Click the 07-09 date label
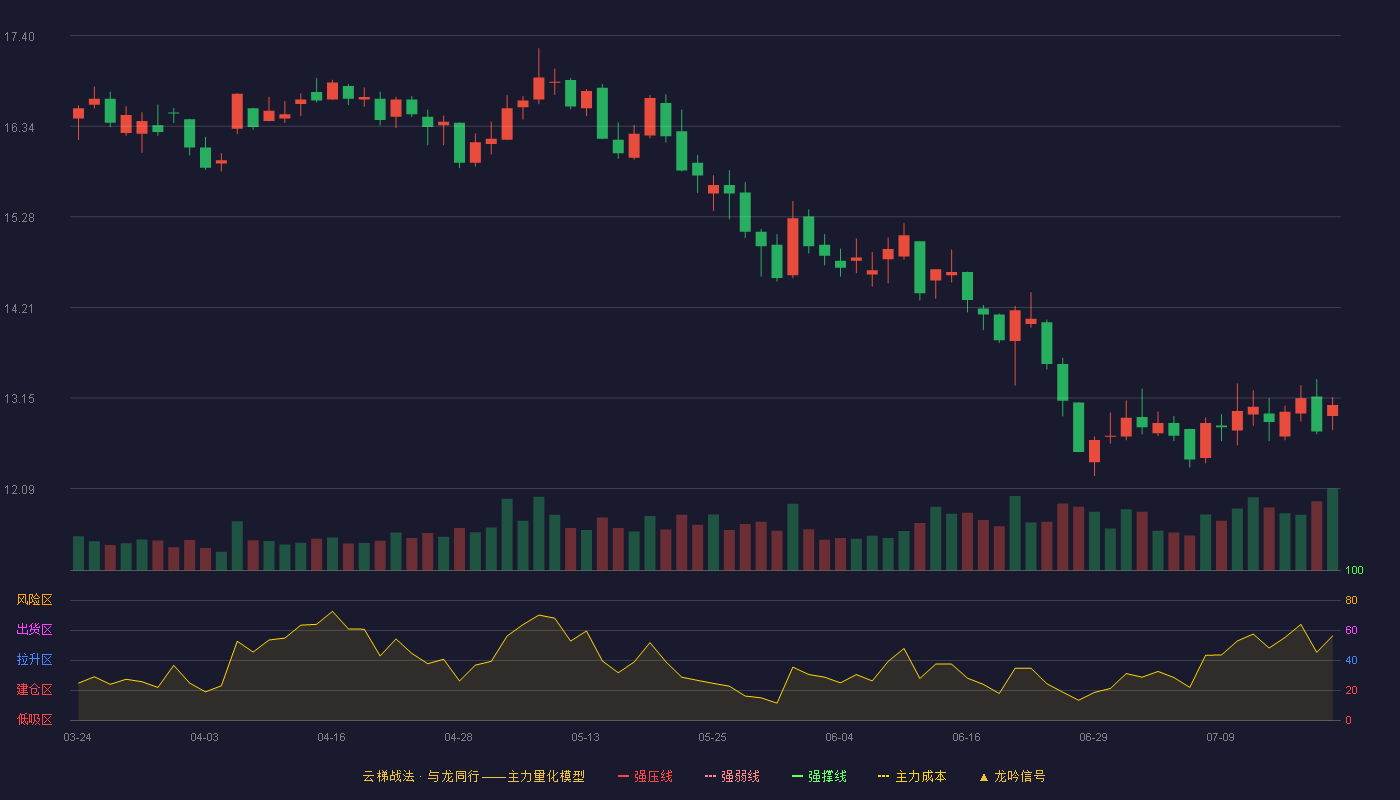Screen dimensions: 1400x800 [1220, 737]
